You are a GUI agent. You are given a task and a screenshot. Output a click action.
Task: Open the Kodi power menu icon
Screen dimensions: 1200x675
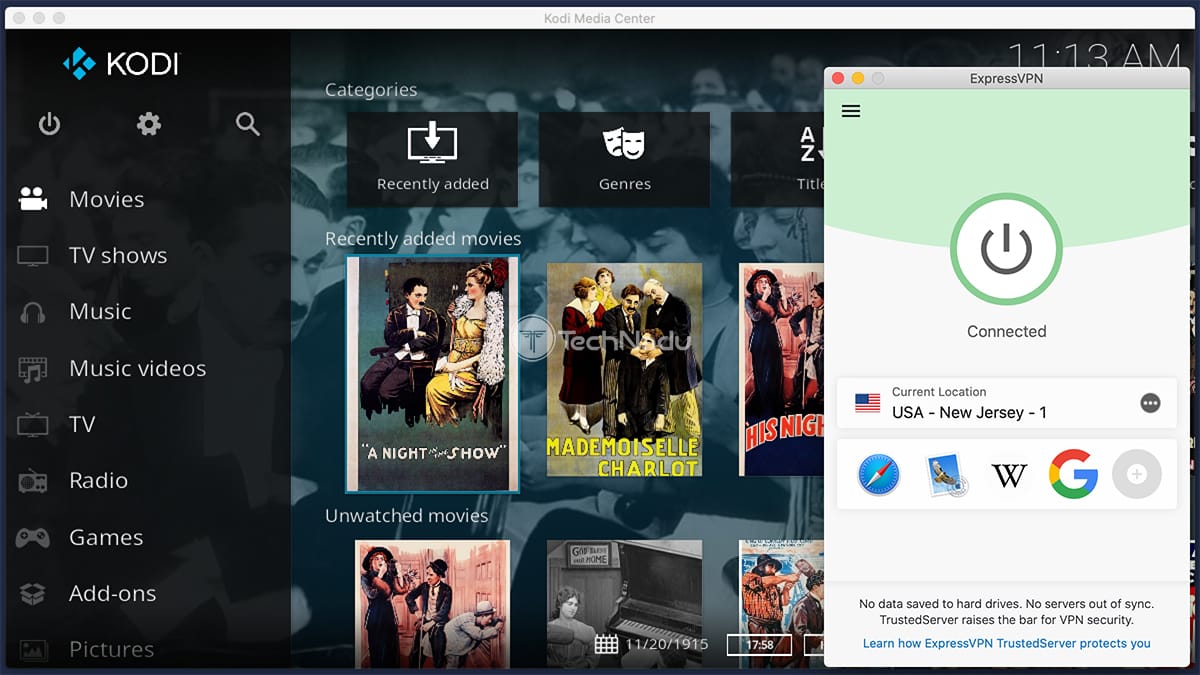coord(49,124)
